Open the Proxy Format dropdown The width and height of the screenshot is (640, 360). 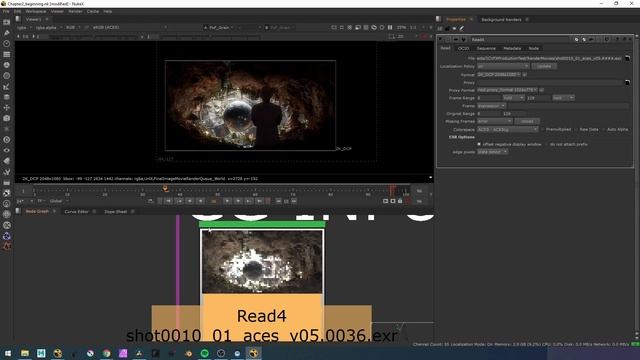[507, 90]
